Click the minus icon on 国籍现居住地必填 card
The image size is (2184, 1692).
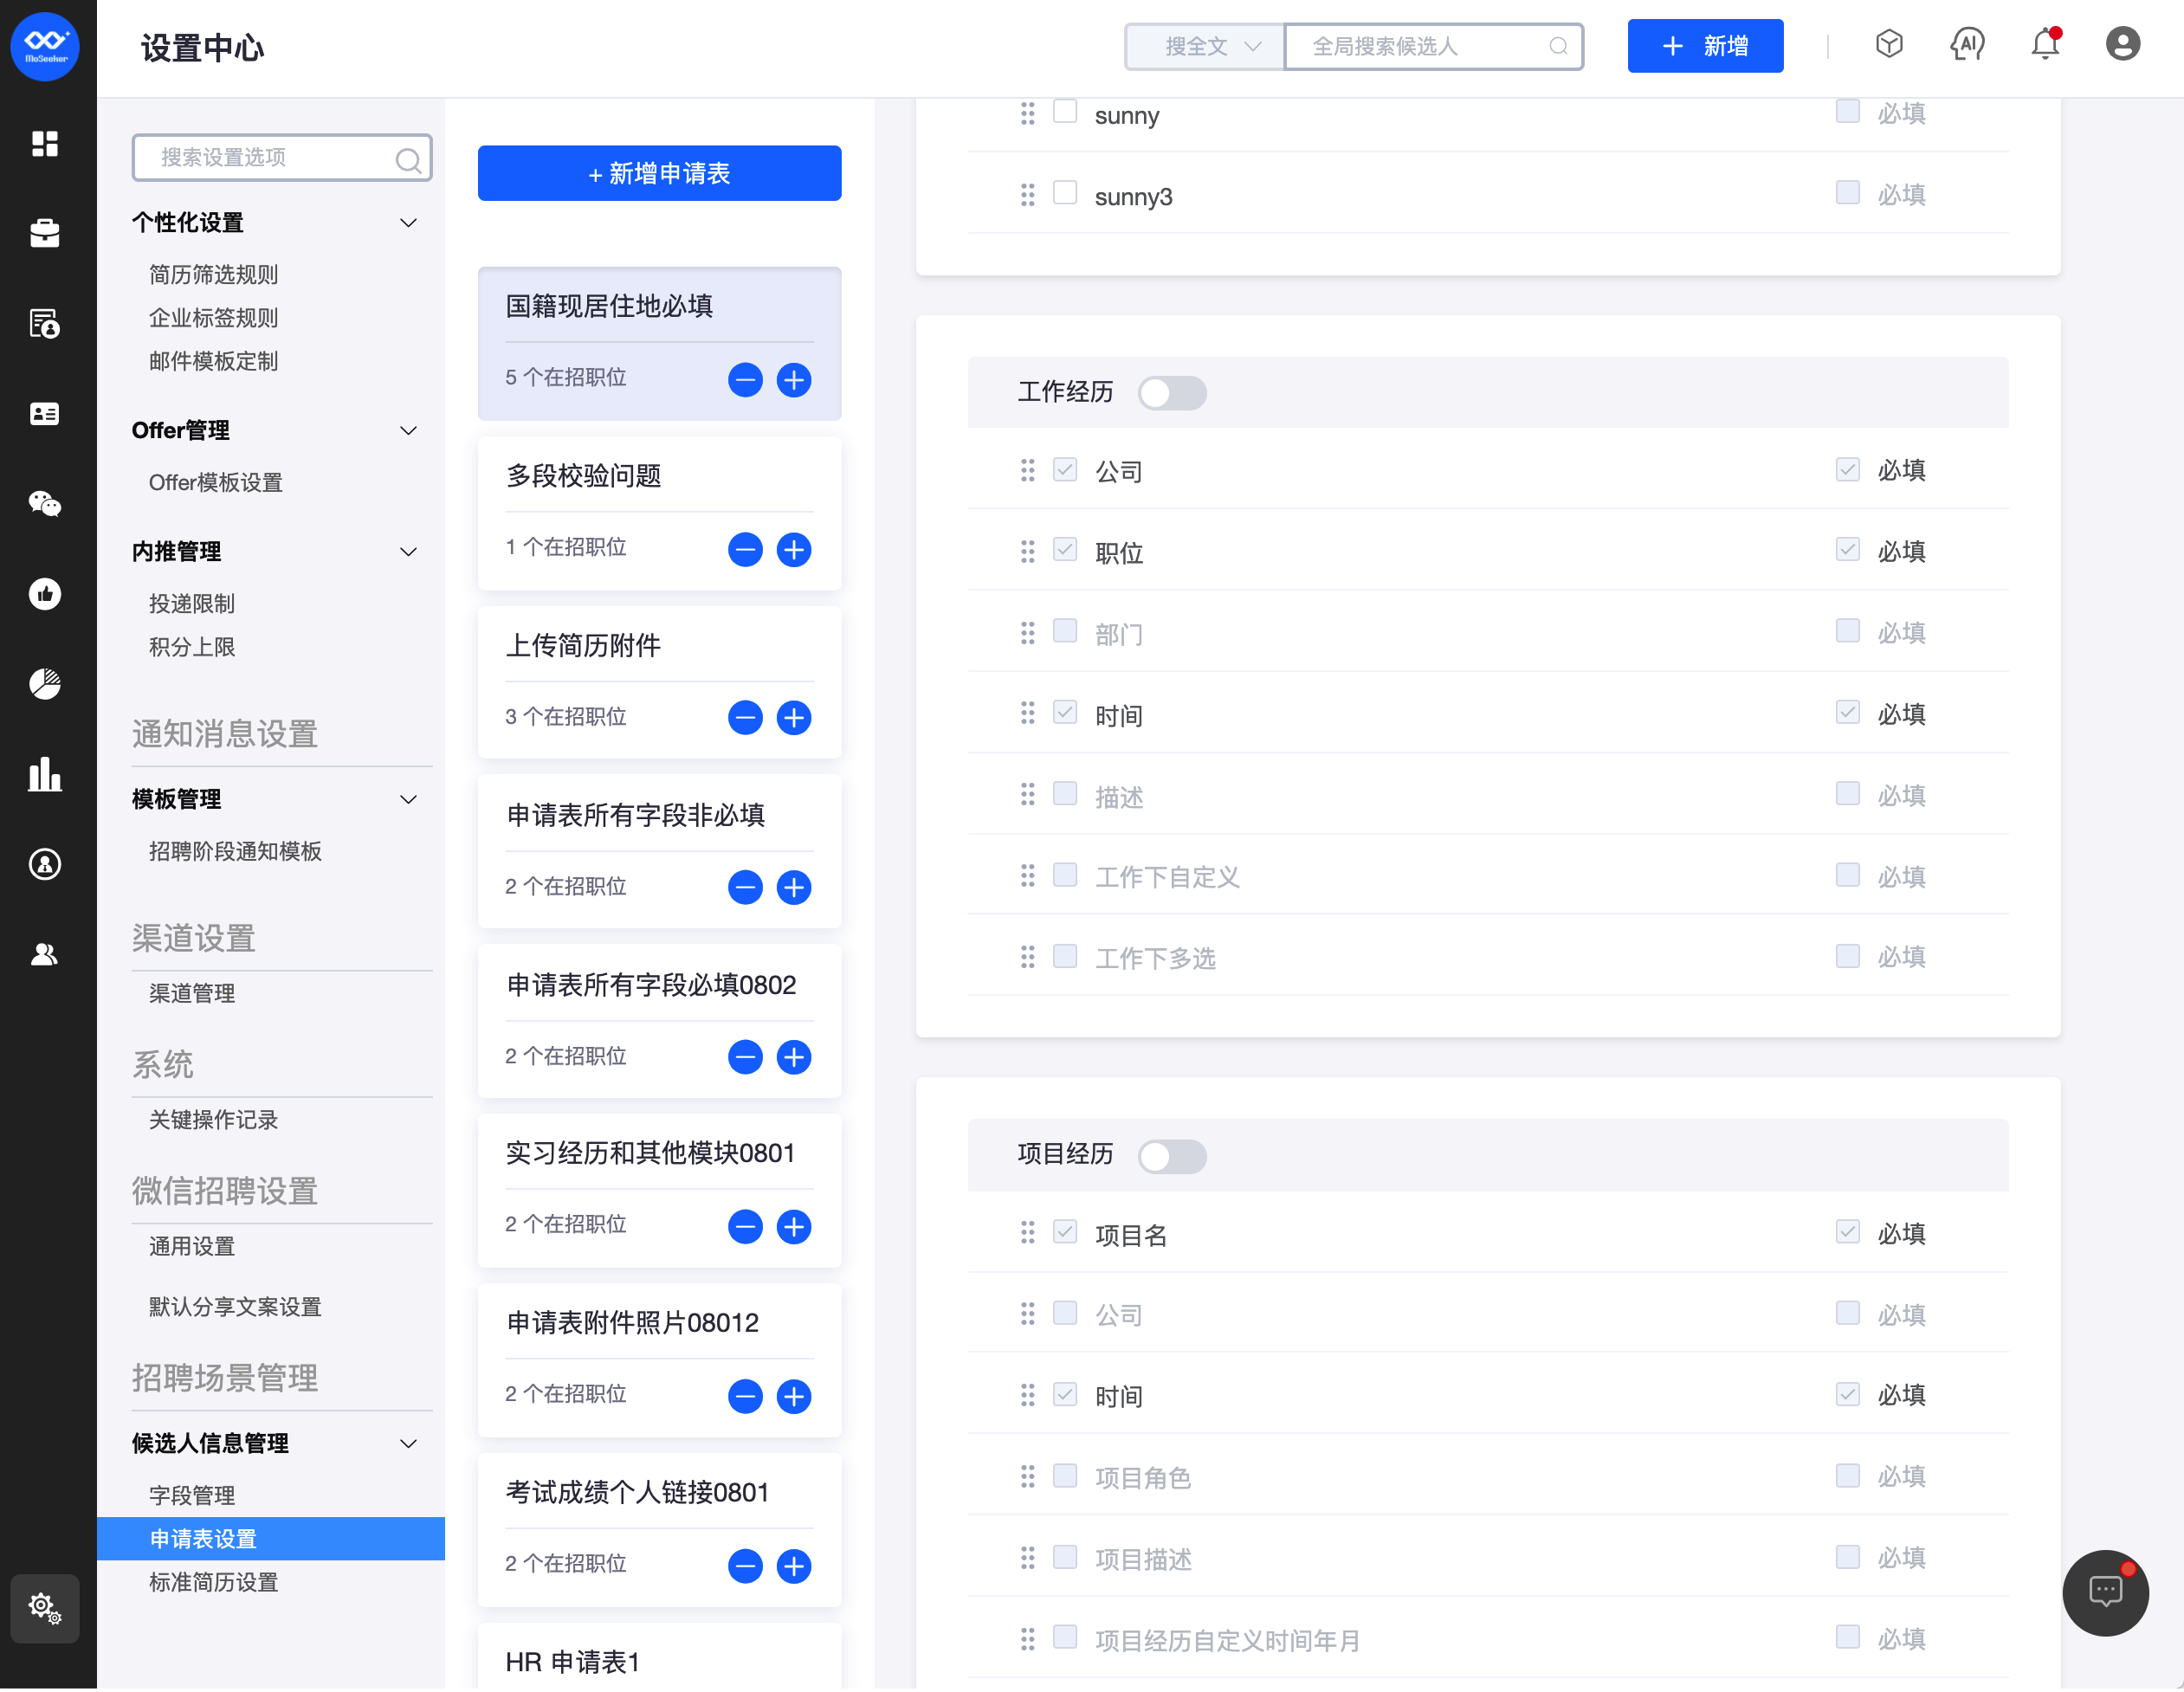[745, 380]
